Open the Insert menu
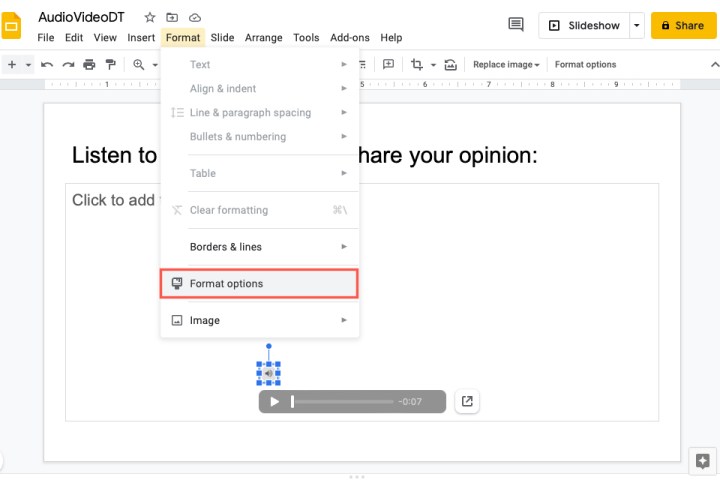The width and height of the screenshot is (720, 480). pyautogui.click(x=141, y=38)
